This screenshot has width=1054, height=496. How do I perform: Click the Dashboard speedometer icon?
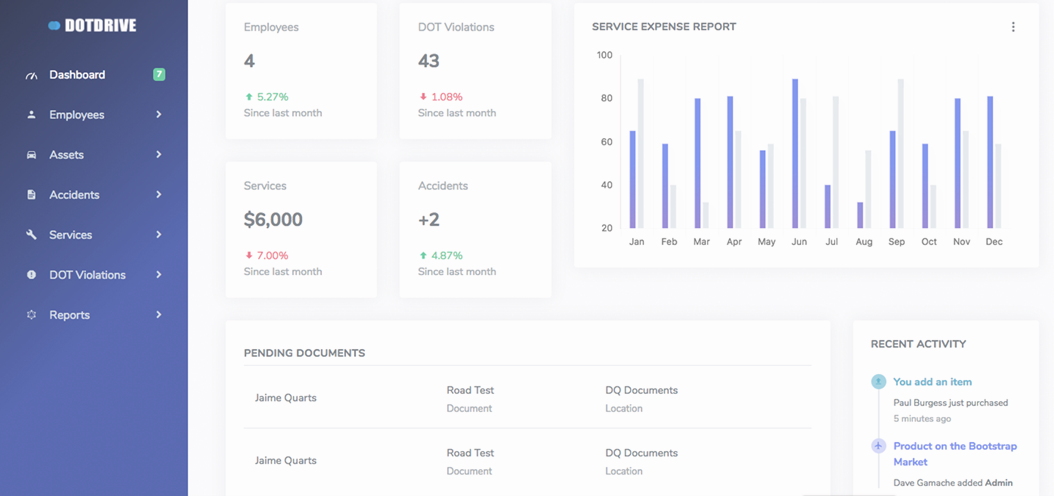(31, 75)
